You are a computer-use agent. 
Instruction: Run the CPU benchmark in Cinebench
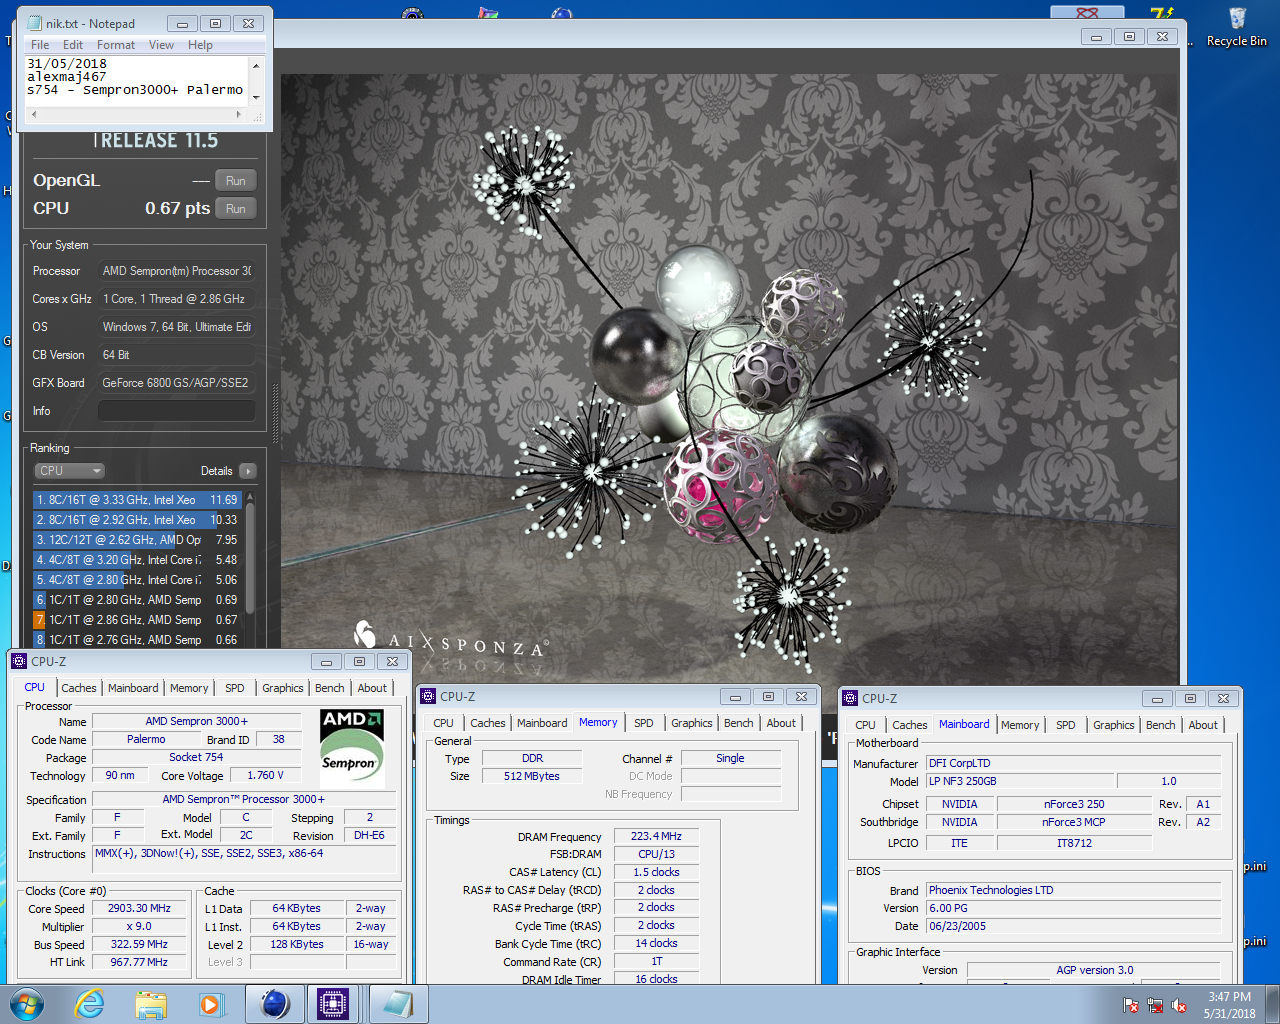pyautogui.click(x=236, y=209)
